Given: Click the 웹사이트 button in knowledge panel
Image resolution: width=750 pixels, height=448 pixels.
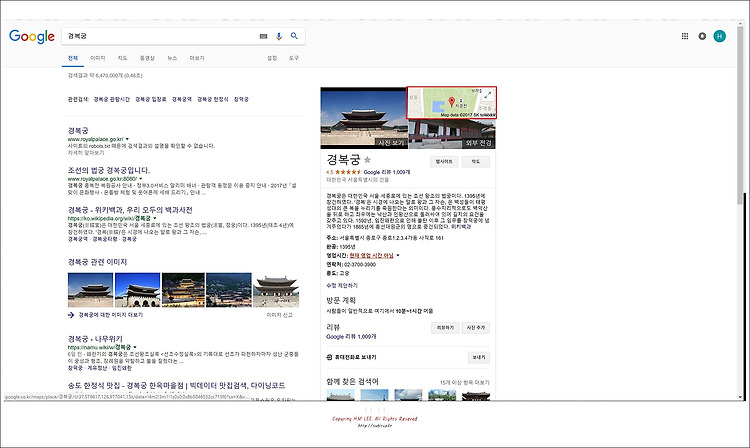Looking at the screenshot, I should click(444, 162).
